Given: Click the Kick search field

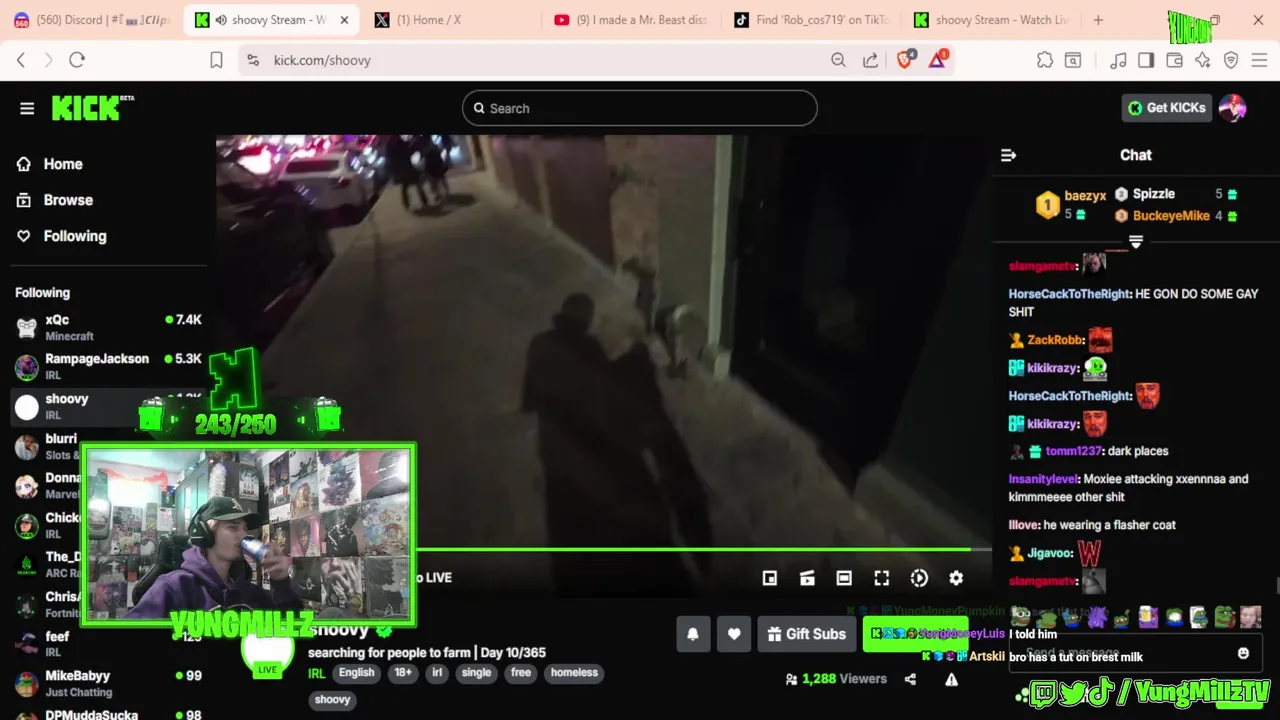Looking at the screenshot, I should point(640,108).
